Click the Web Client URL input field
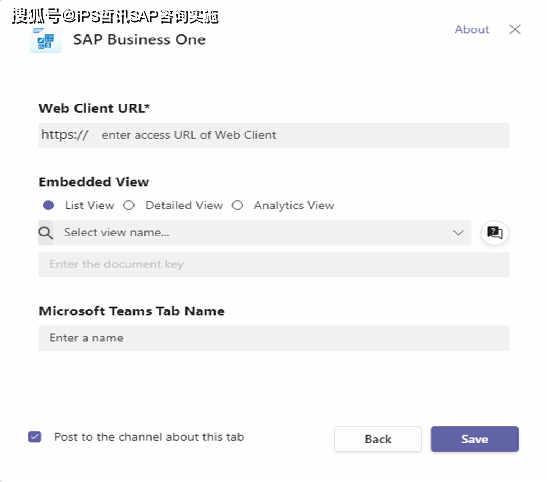547x482 pixels. tap(300, 135)
